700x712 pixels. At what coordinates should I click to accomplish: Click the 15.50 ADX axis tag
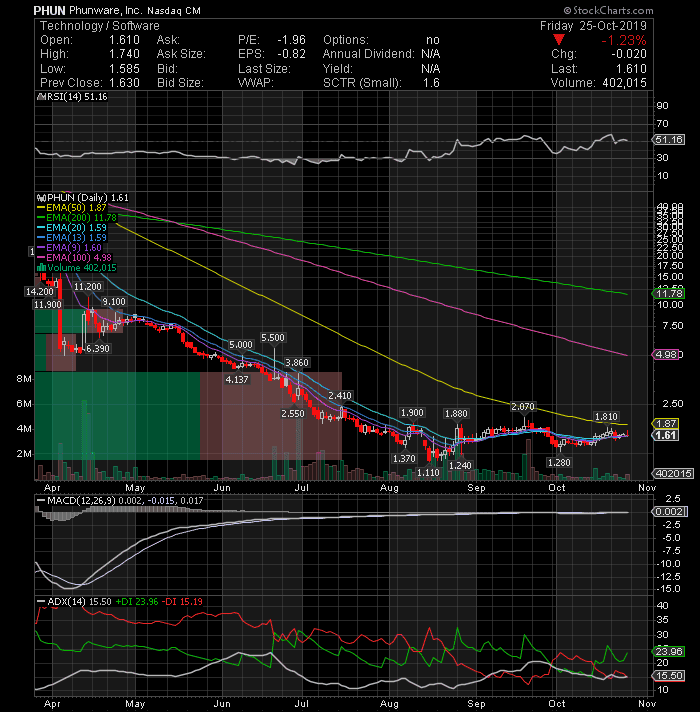[669, 676]
